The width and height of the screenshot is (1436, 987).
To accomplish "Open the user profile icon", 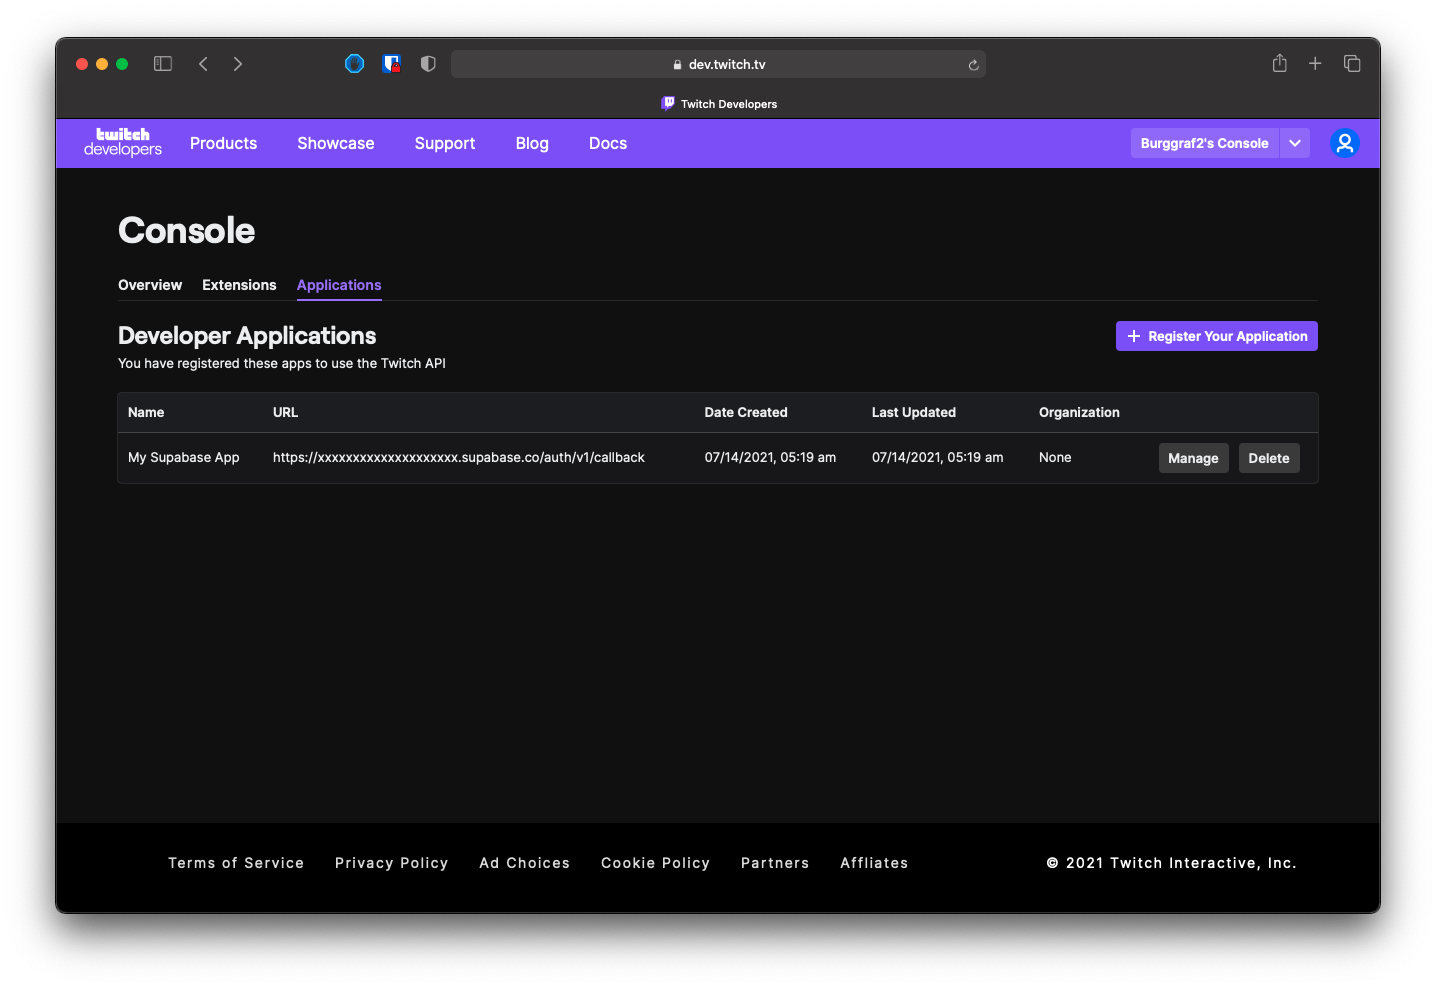I will 1344,143.
